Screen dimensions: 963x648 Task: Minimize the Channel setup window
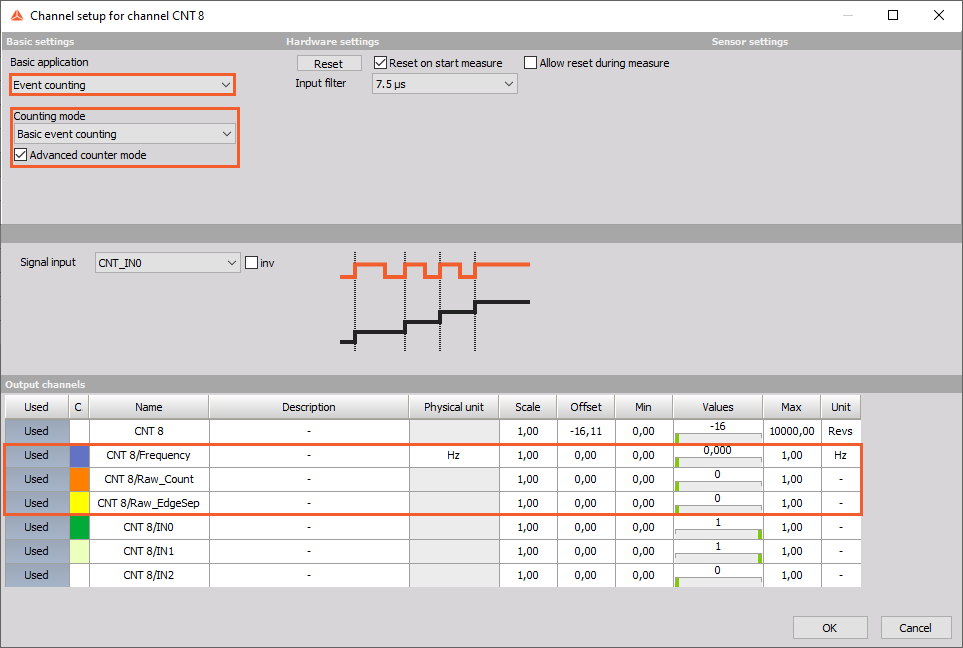[x=848, y=15]
